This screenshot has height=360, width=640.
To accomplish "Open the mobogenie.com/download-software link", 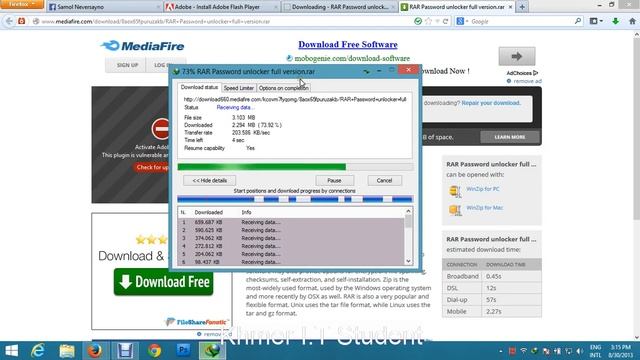I will tap(352, 58).
